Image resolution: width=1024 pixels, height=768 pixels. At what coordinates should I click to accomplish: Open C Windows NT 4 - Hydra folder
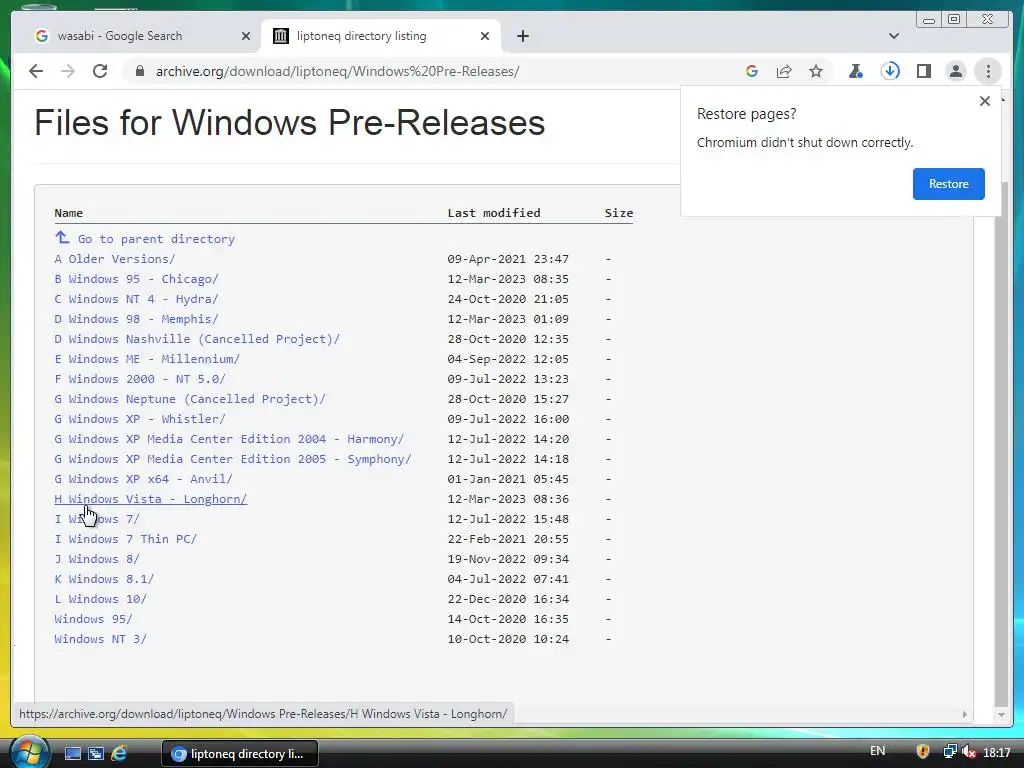136,298
